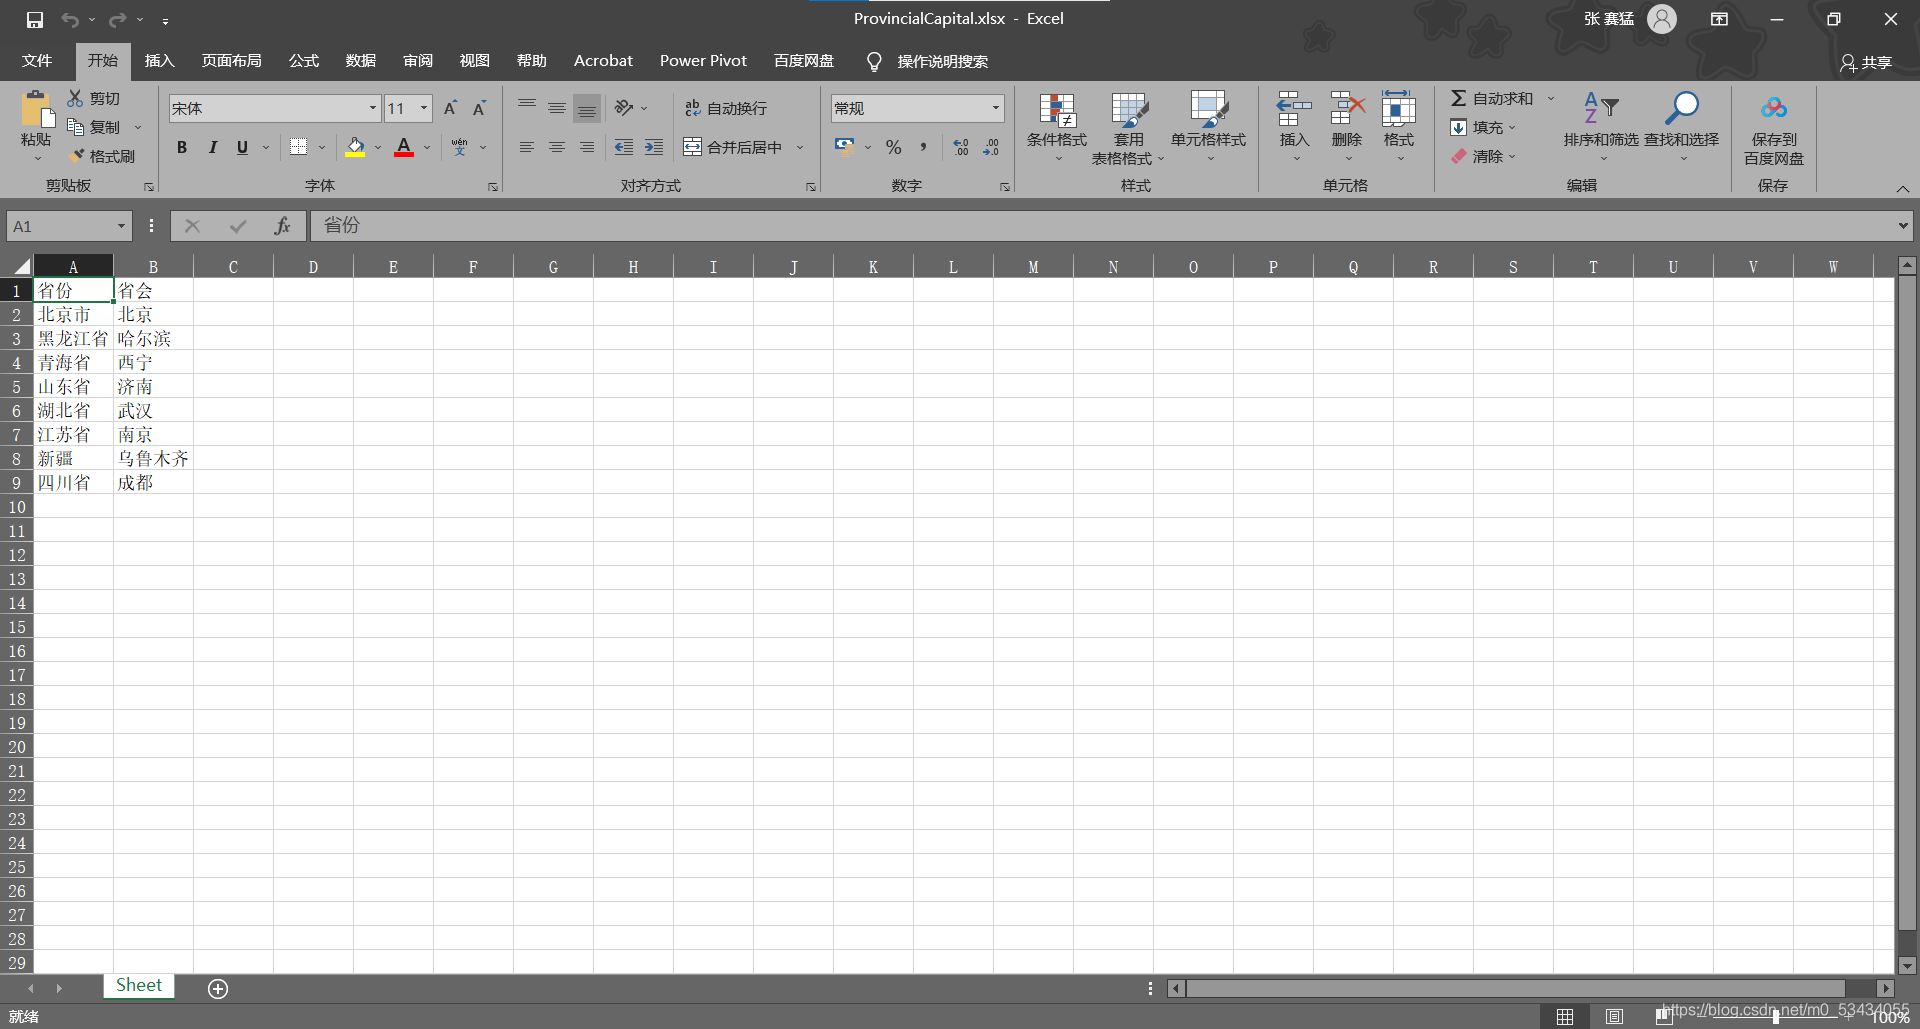Increase indent with the right indent icon
The height and width of the screenshot is (1029, 1920).
pyautogui.click(x=654, y=147)
